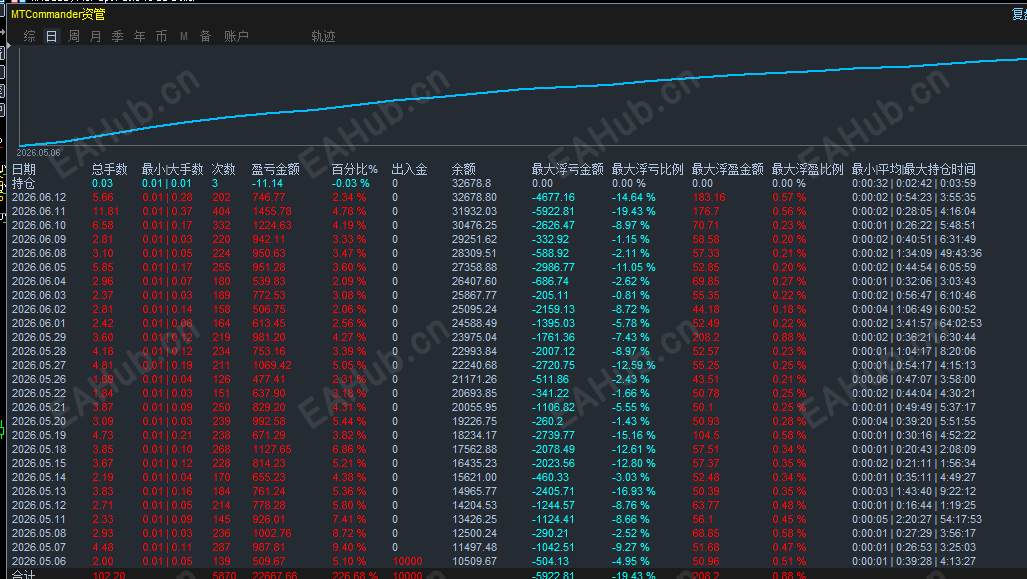Select the 2026.05.19 date row
Screen dimensions: 1027x579
tap(494, 436)
